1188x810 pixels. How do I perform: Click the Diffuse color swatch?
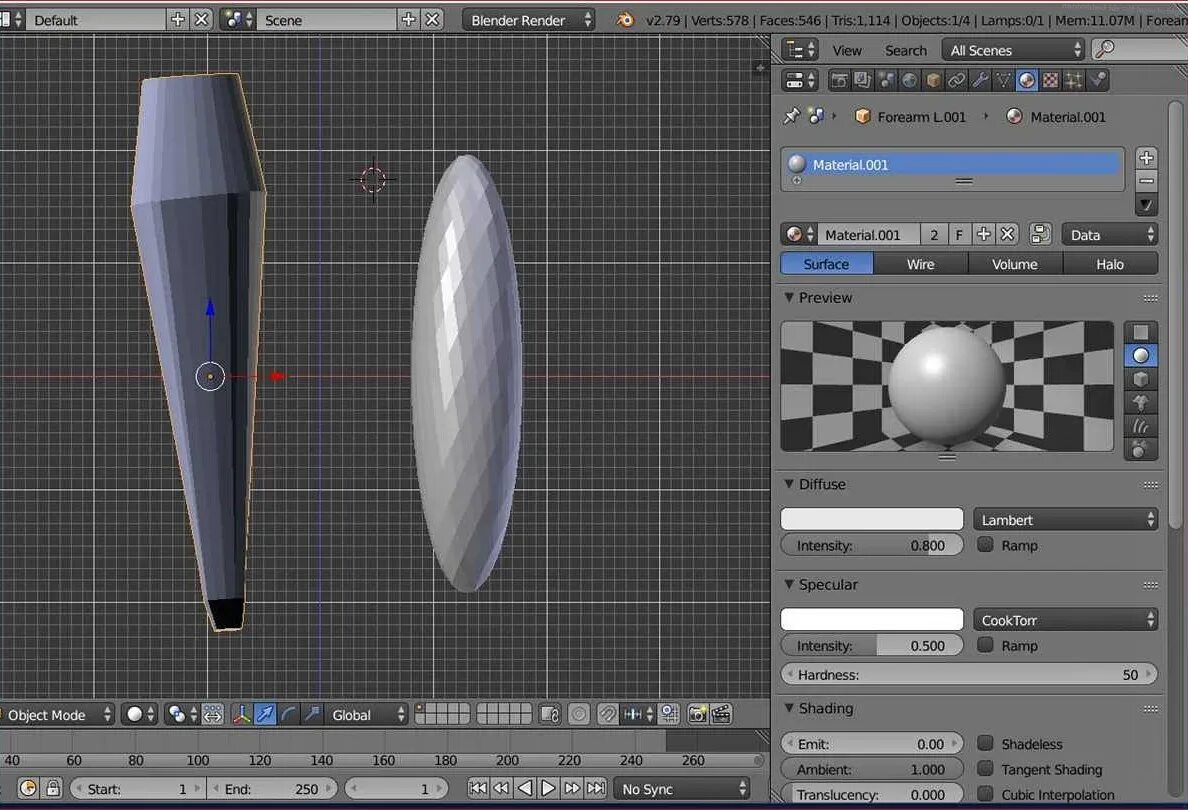click(x=872, y=519)
